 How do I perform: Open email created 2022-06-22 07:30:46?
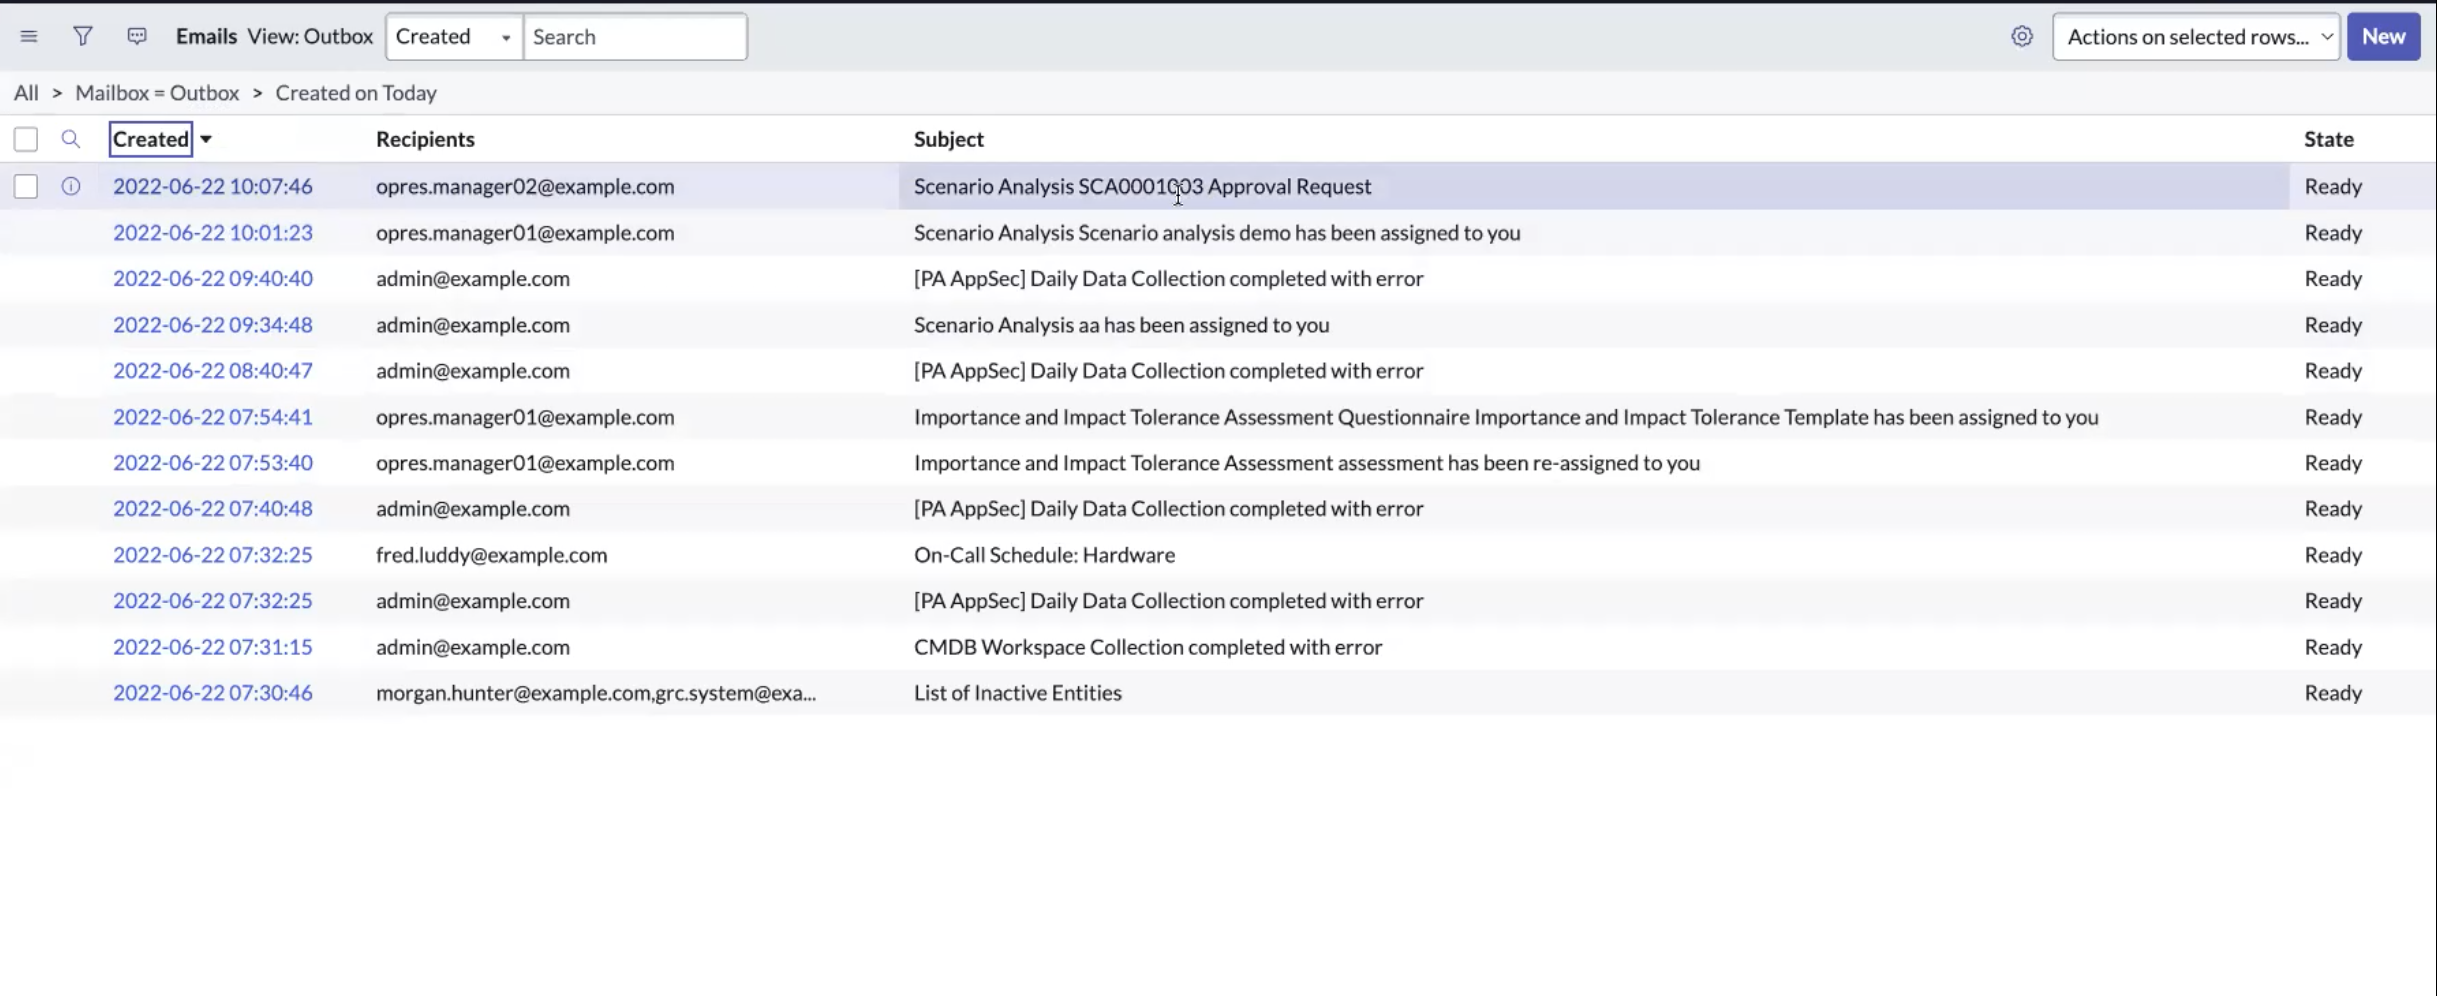click(213, 693)
